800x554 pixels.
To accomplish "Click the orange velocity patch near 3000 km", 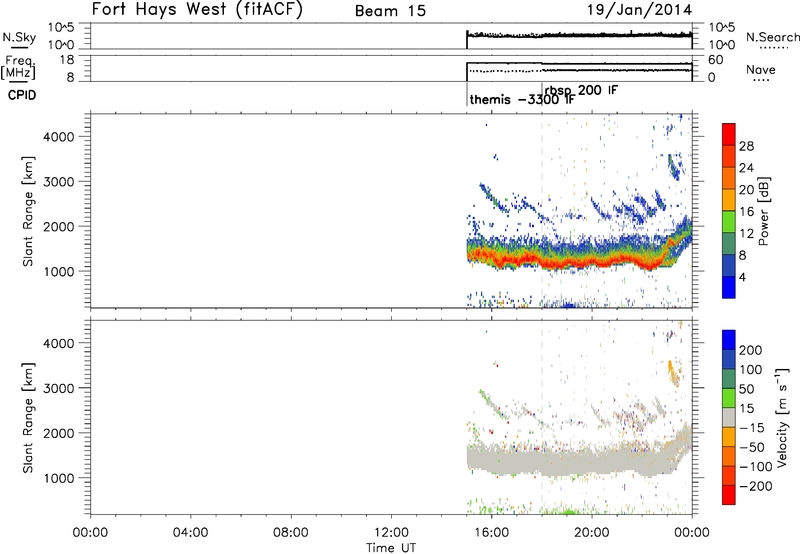I will 673,373.
